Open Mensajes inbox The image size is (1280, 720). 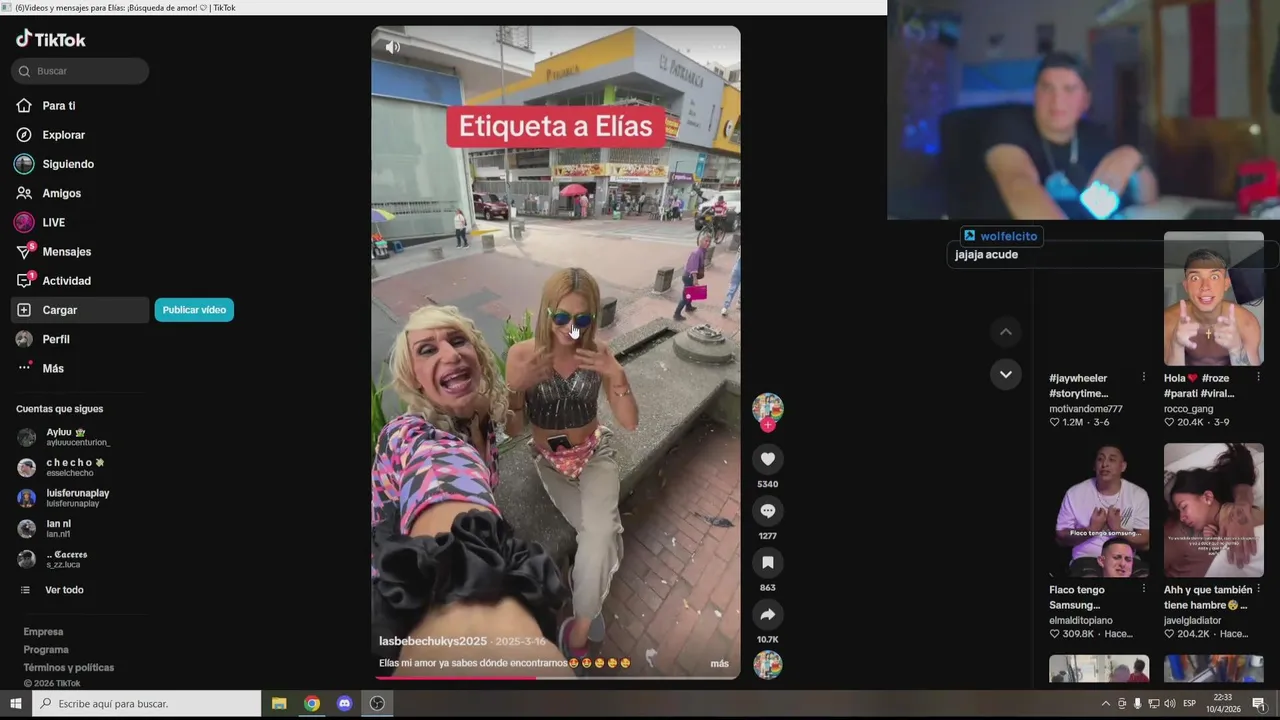click(66, 252)
